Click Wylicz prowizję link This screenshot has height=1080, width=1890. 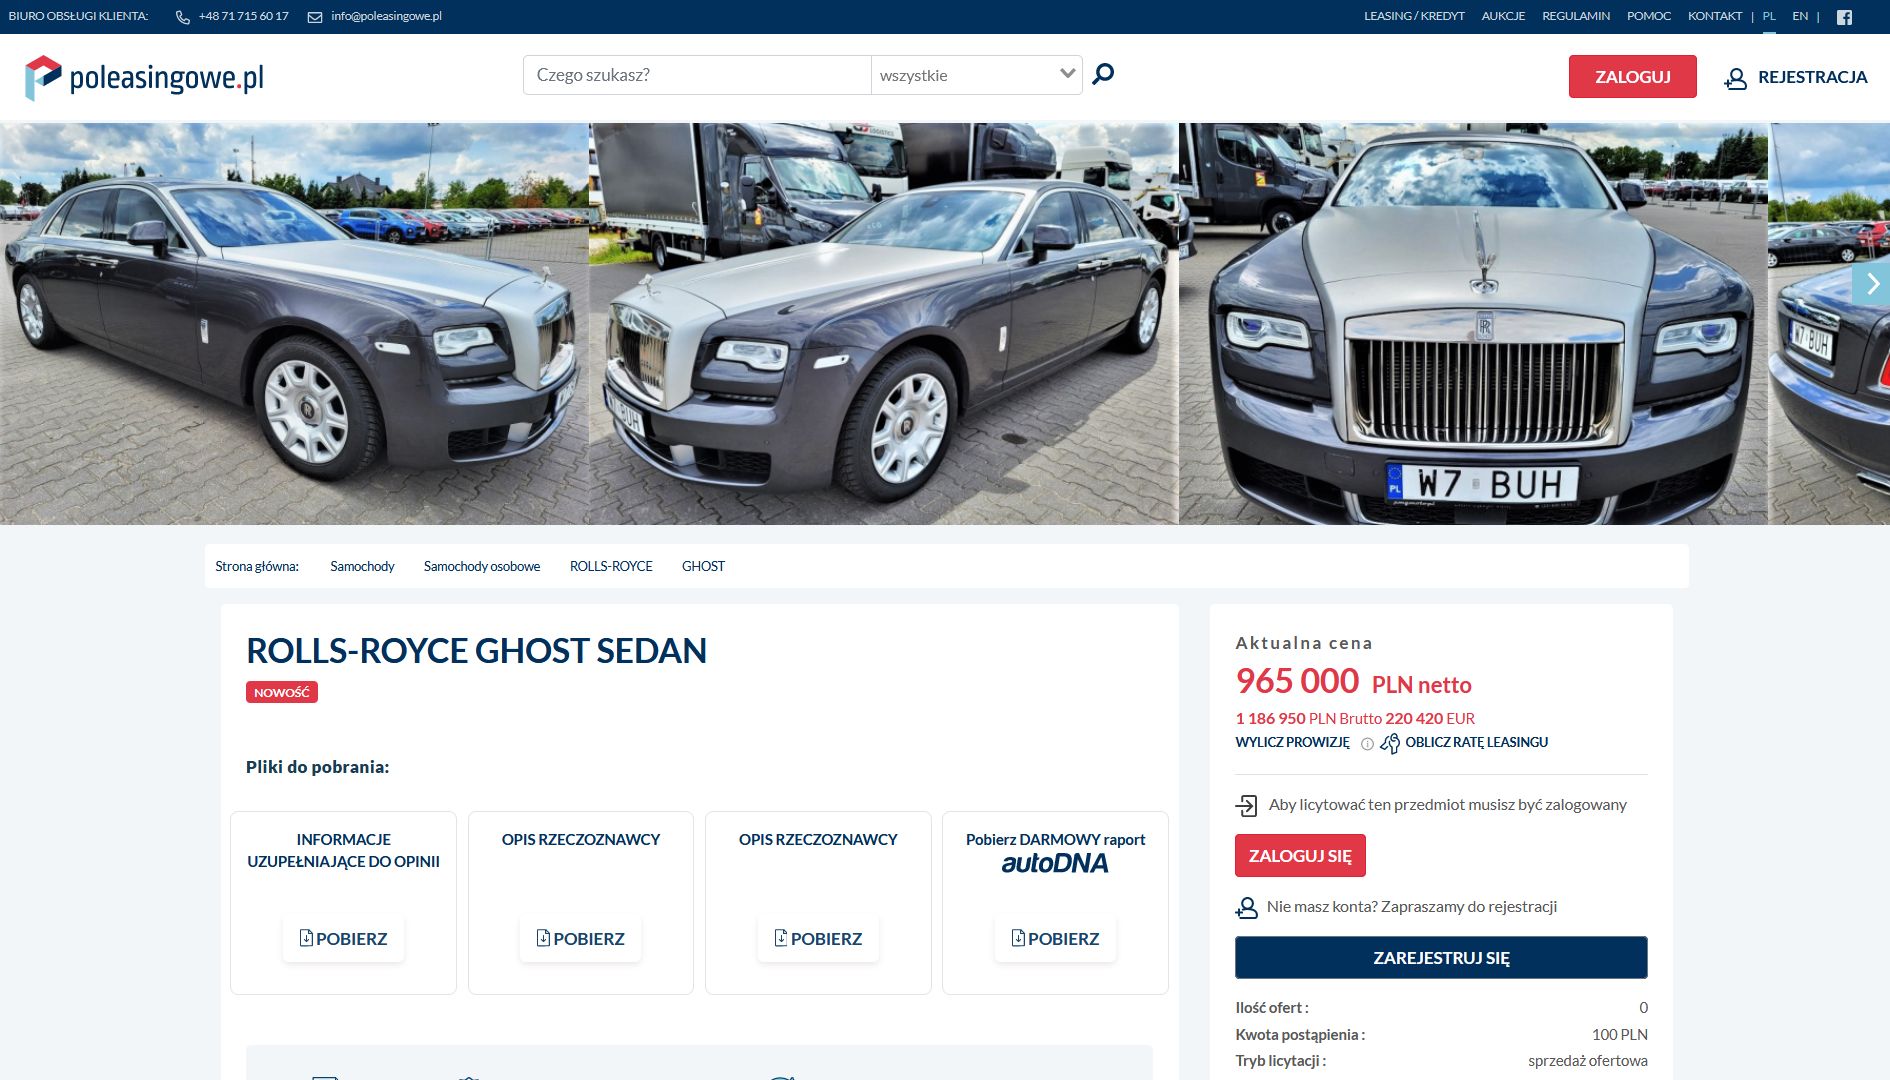(1292, 742)
